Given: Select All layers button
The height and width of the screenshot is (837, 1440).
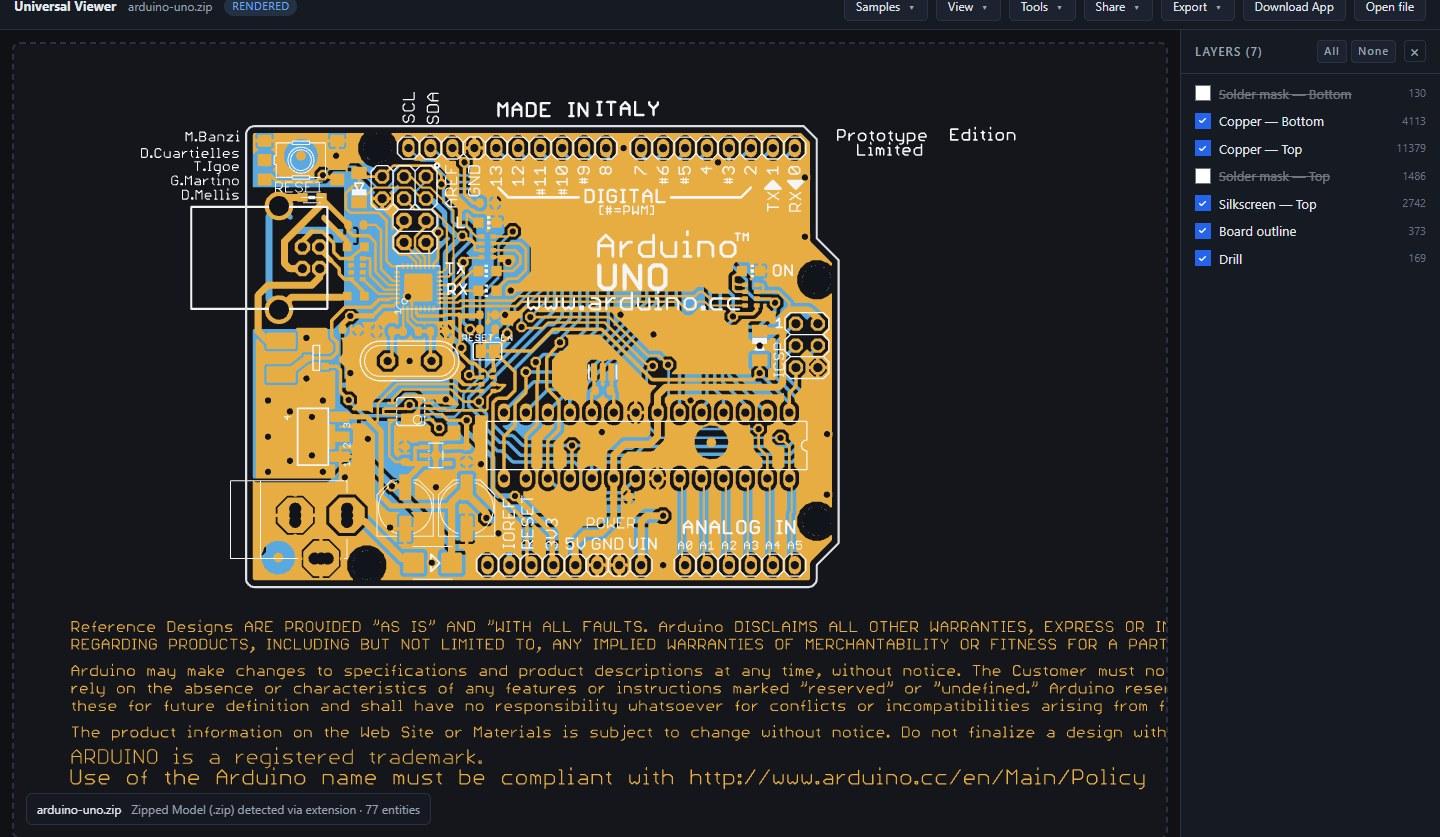Looking at the screenshot, I should pos(1331,52).
